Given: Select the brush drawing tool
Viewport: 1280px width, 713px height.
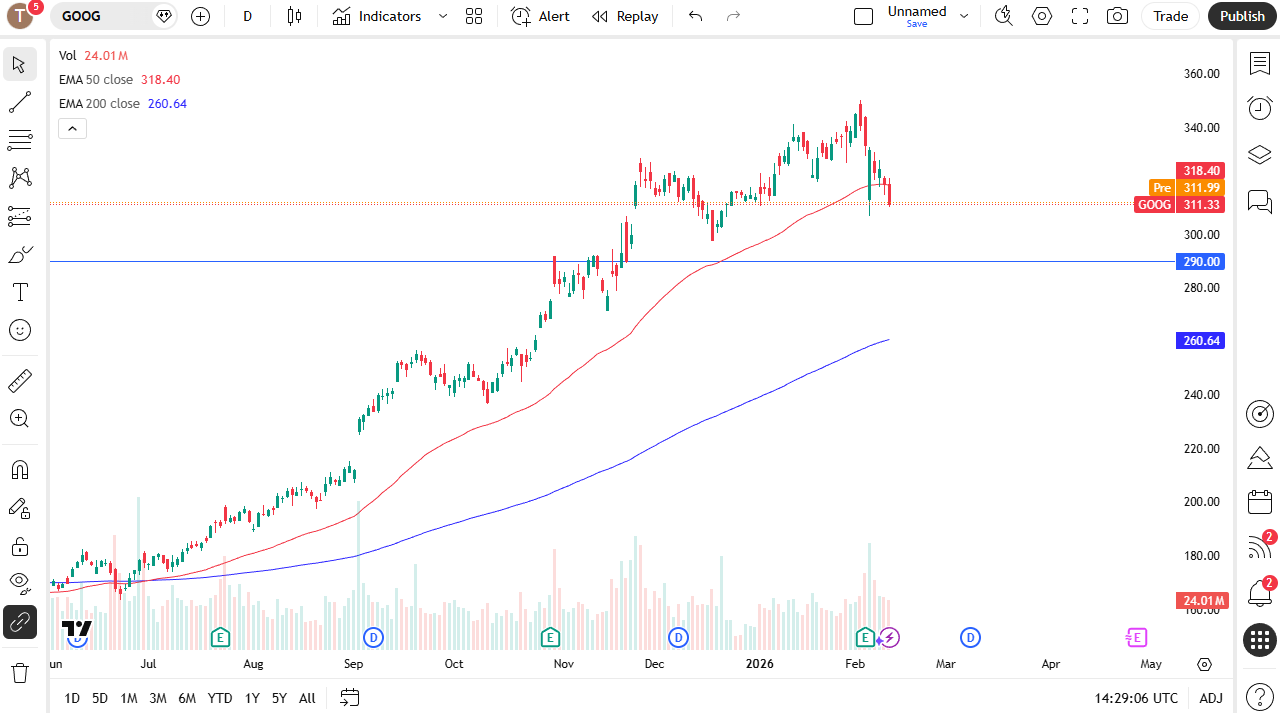Looking at the screenshot, I should [19, 254].
